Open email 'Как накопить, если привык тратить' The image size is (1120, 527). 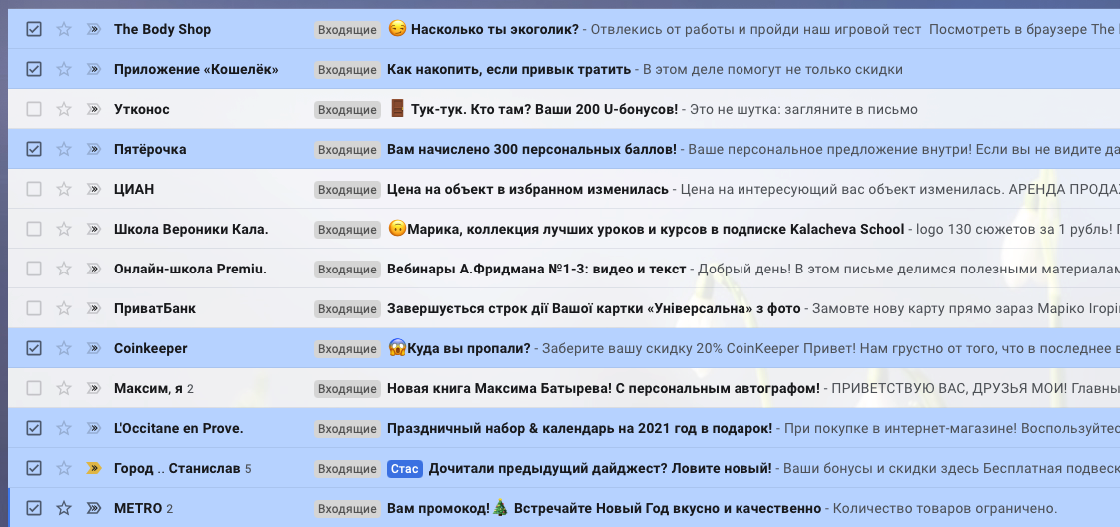pyautogui.click(x=509, y=69)
